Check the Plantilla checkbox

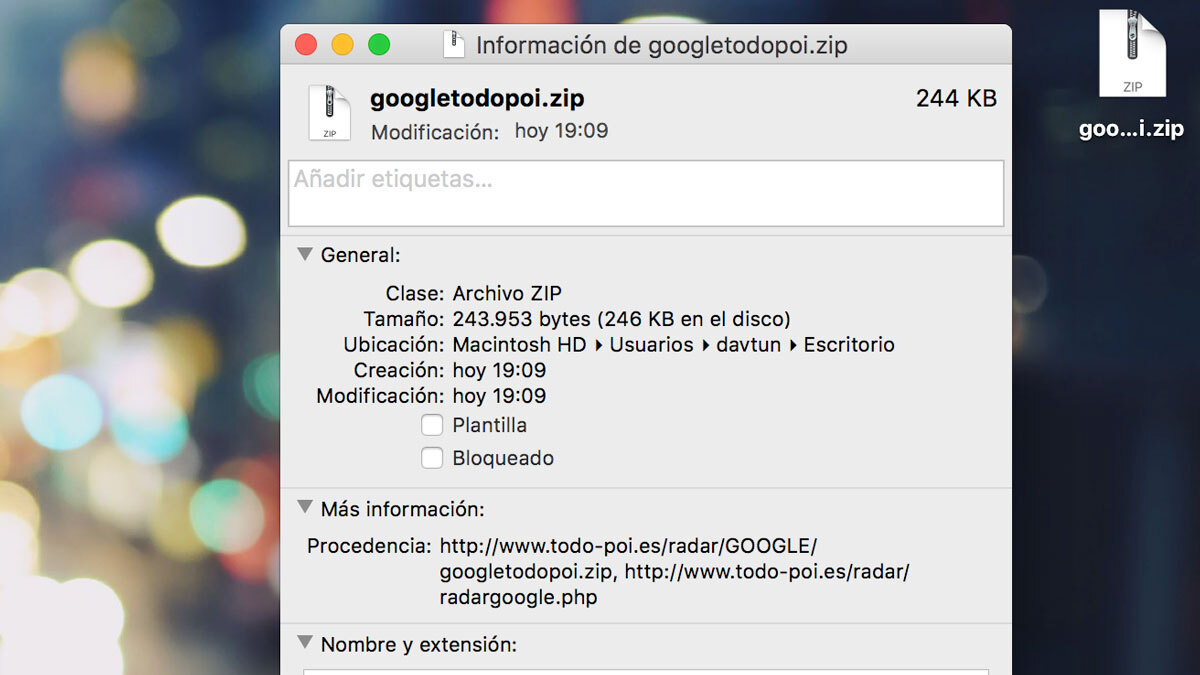click(432, 425)
